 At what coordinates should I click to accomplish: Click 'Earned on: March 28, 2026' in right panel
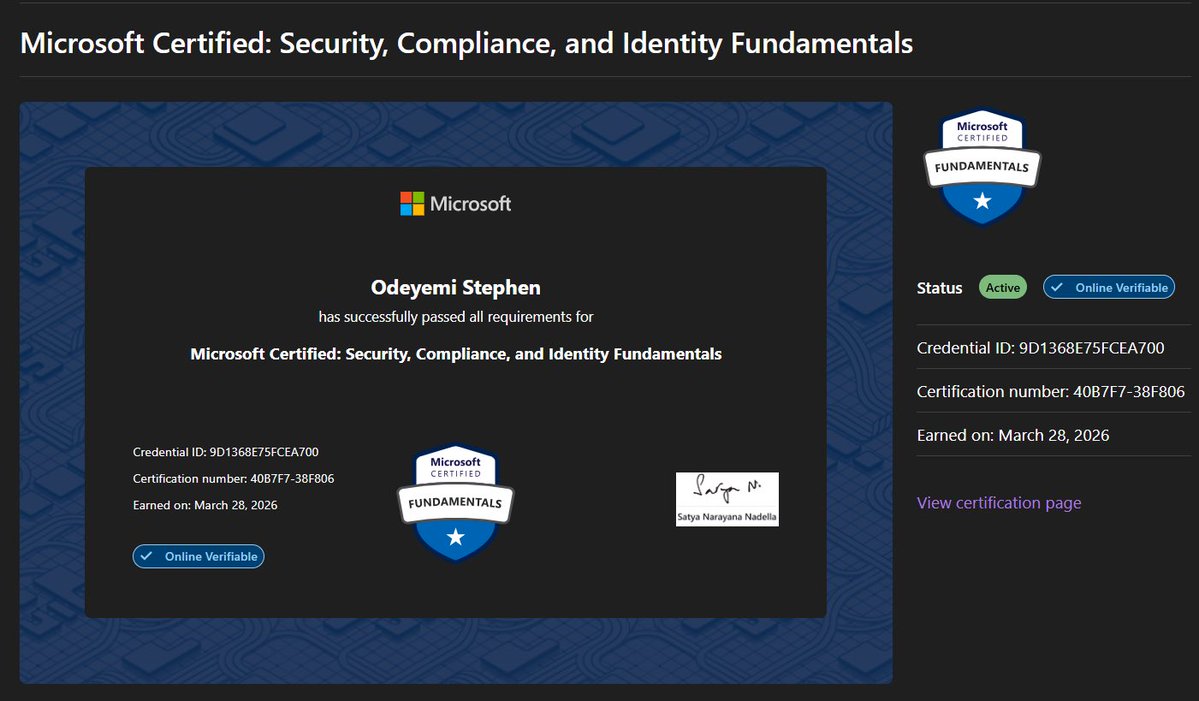[x=1012, y=435]
